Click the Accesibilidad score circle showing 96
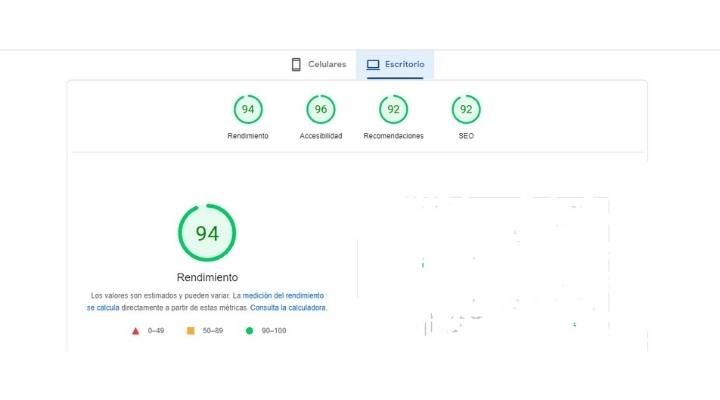720x400 pixels. click(x=321, y=109)
